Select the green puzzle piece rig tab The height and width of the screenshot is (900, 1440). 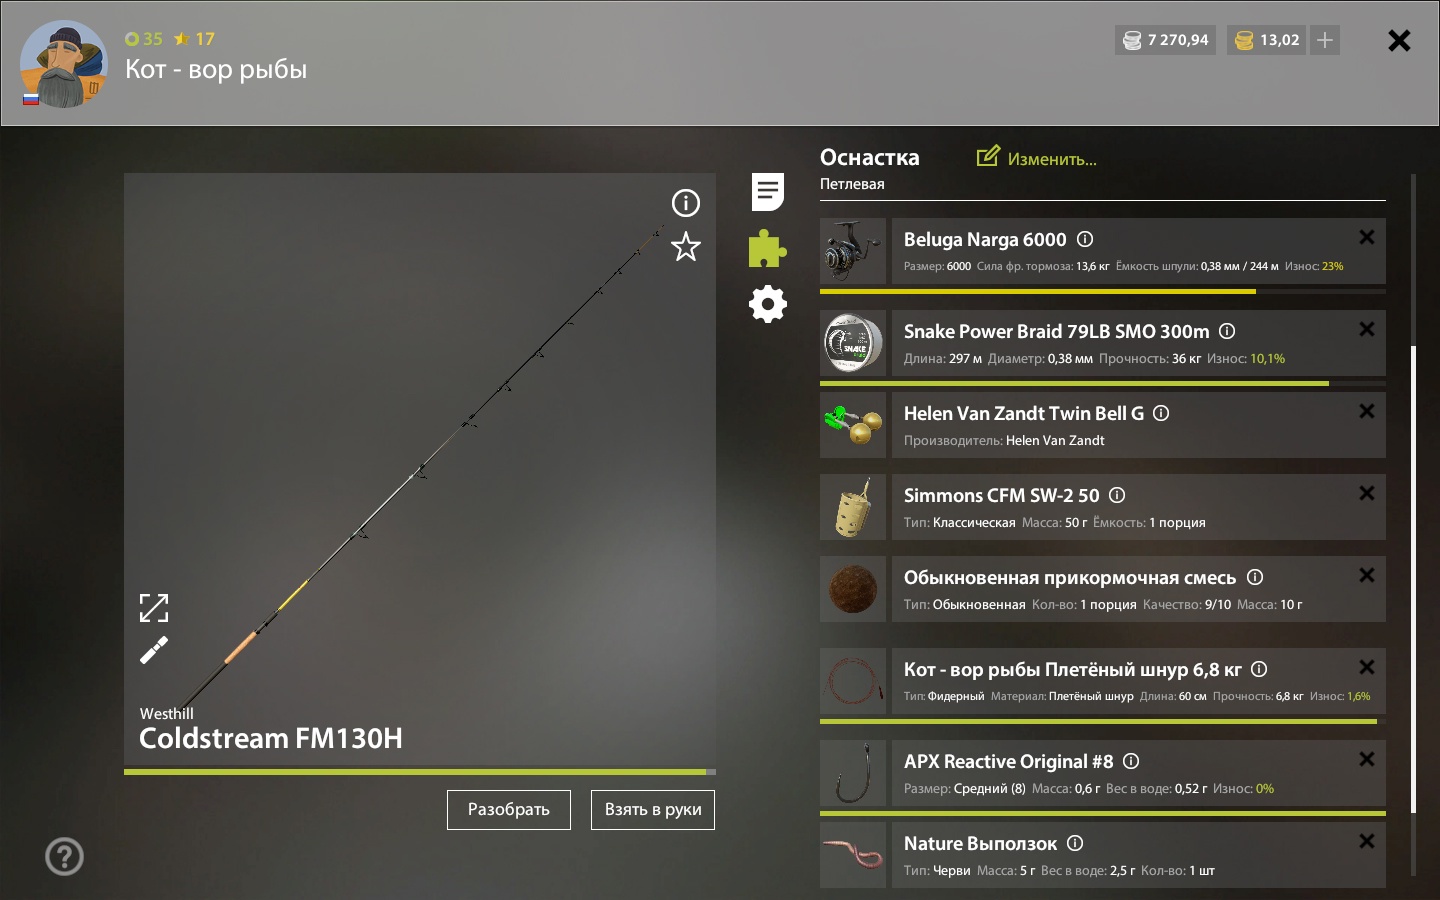(x=767, y=249)
